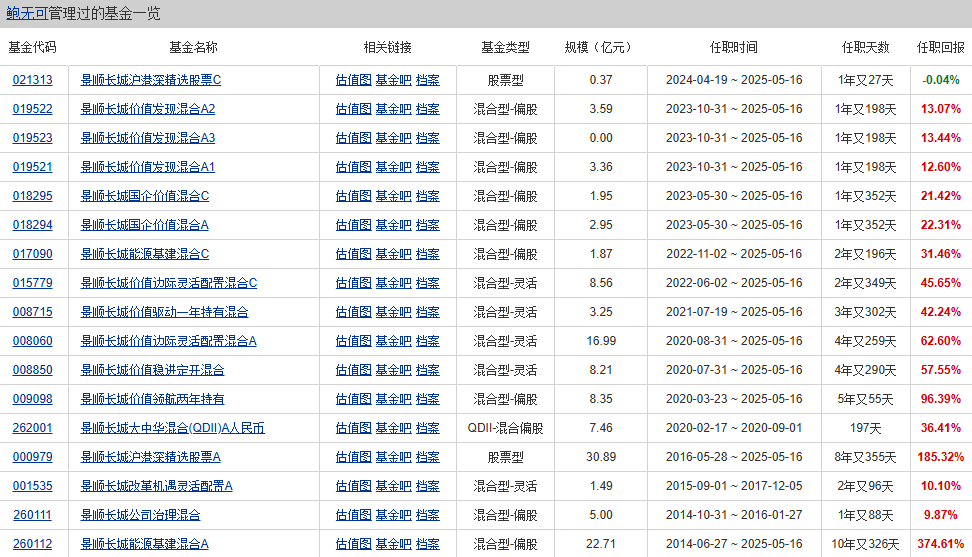Open fund 景顺长城改革机遇灵活配置A
The height and width of the screenshot is (557, 972).
(x=156, y=486)
